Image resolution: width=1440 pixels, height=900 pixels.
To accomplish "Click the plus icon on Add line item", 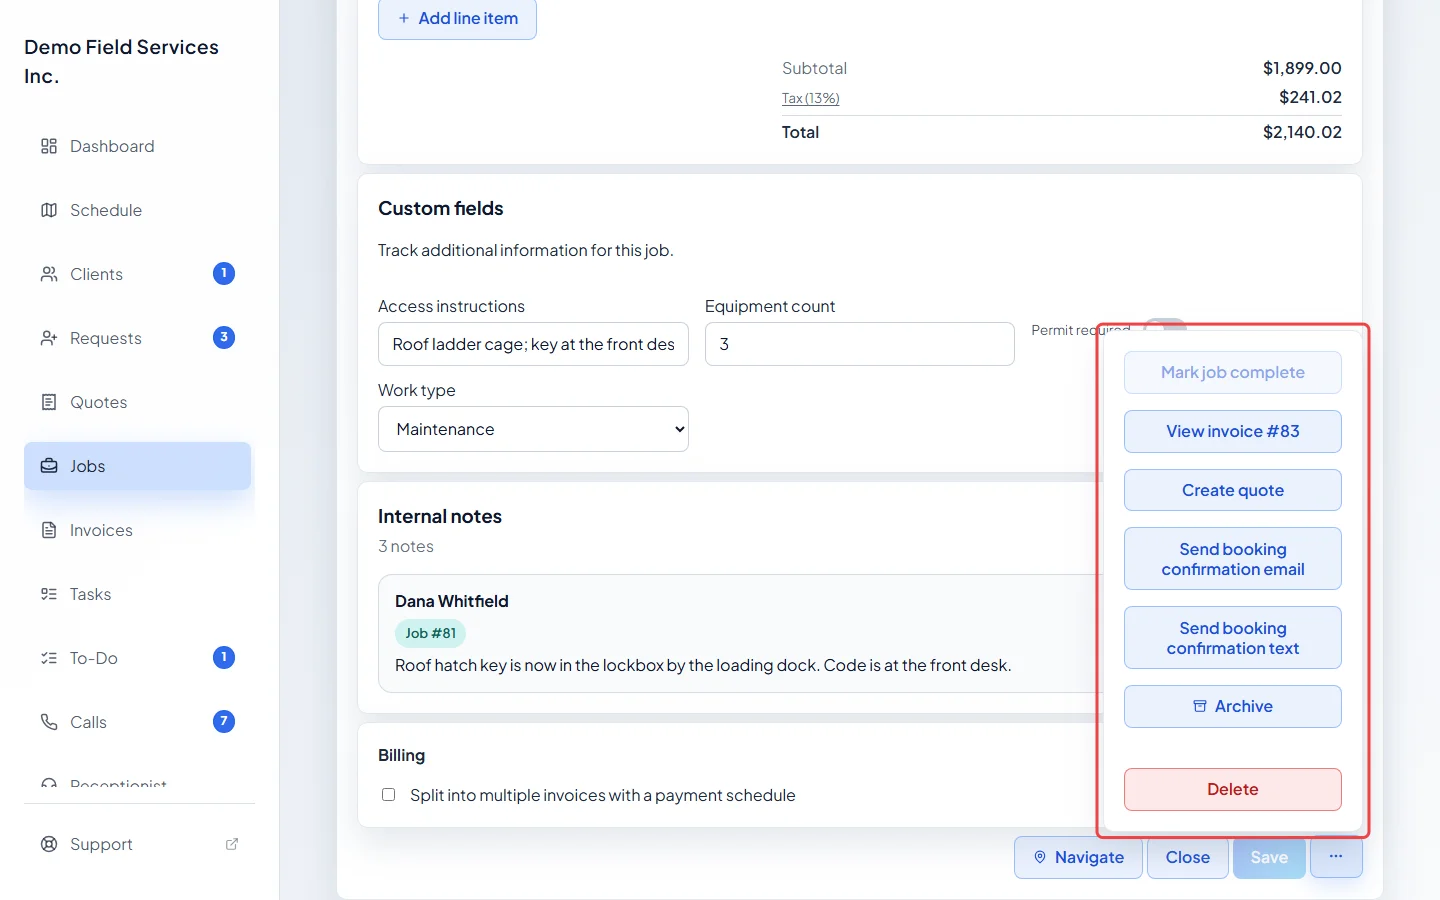I will pos(404,18).
